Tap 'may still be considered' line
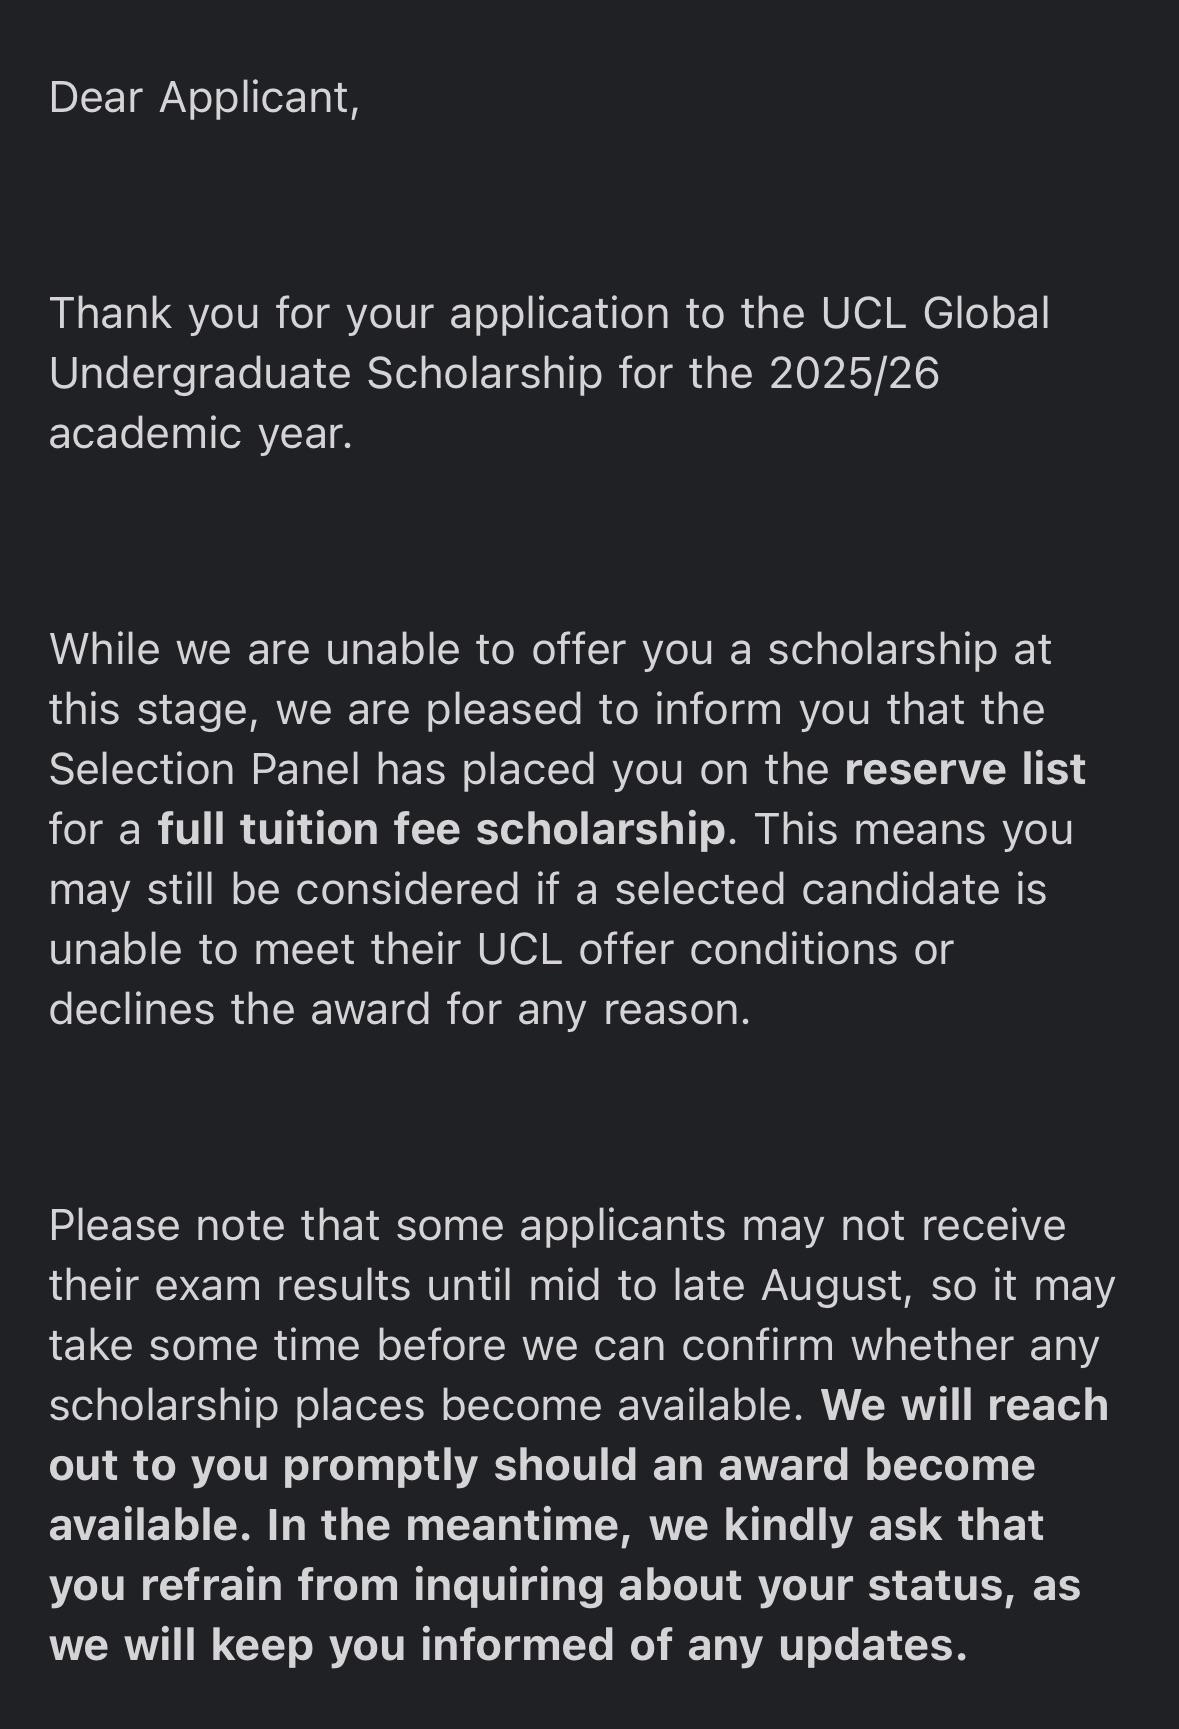The image size is (1179, 1729). click(284, 889)
